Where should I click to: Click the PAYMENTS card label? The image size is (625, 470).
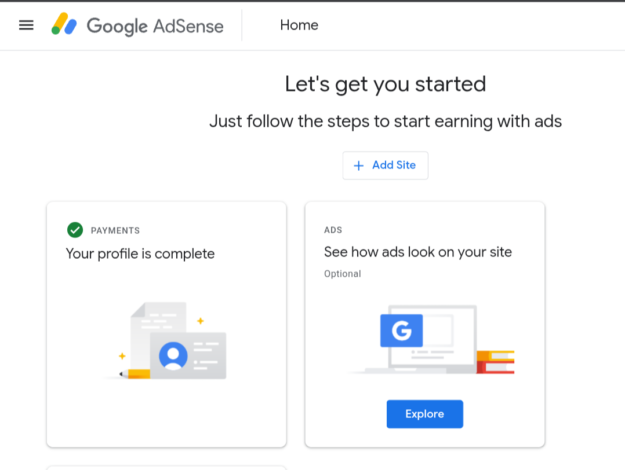[x=115, y=230]
